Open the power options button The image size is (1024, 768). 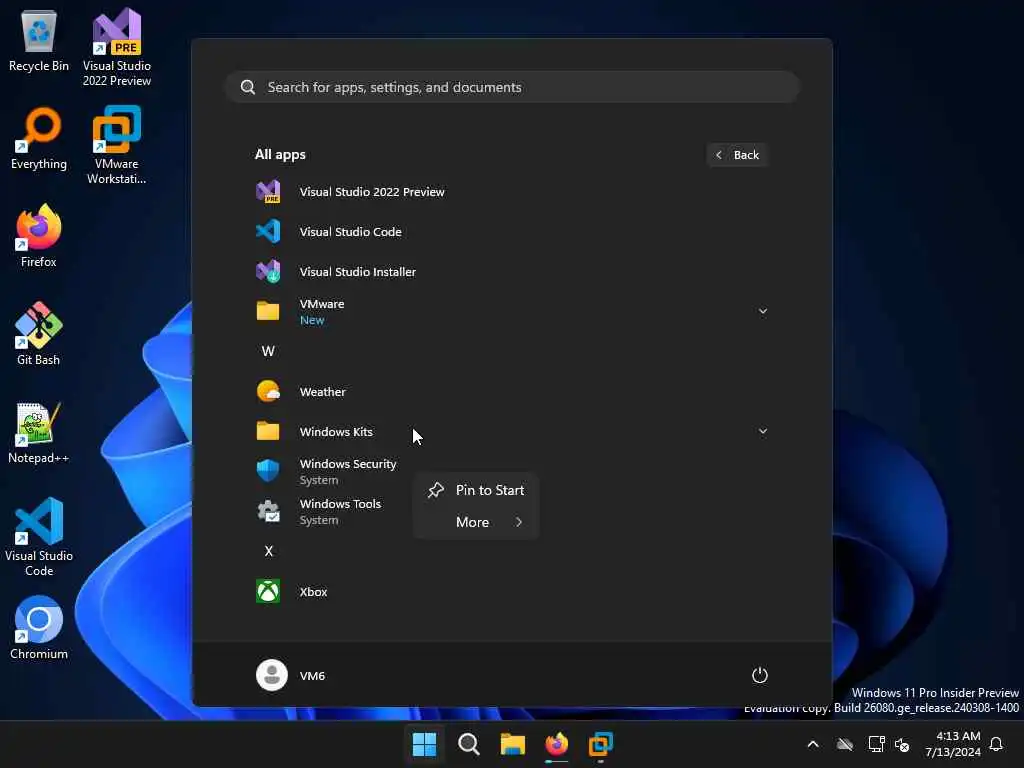[760, 675]
